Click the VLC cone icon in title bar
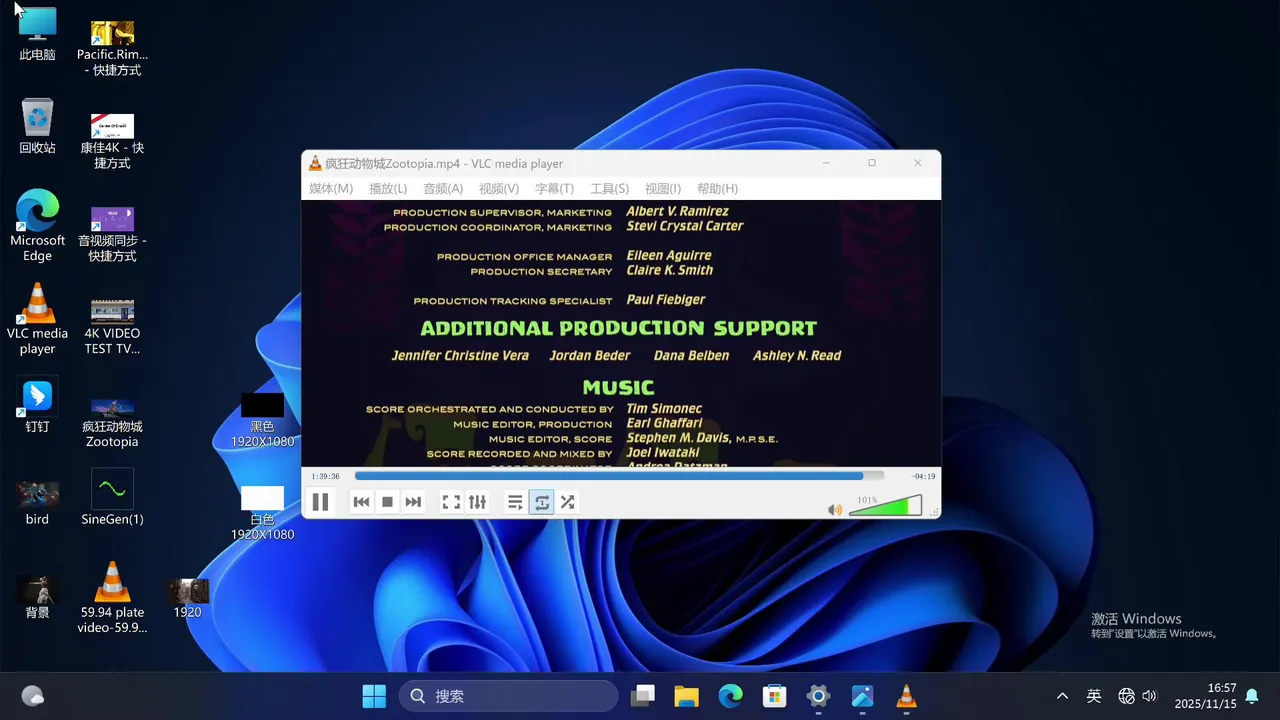The height and width of the screenshot is (720, 1280). click(315, 163)
